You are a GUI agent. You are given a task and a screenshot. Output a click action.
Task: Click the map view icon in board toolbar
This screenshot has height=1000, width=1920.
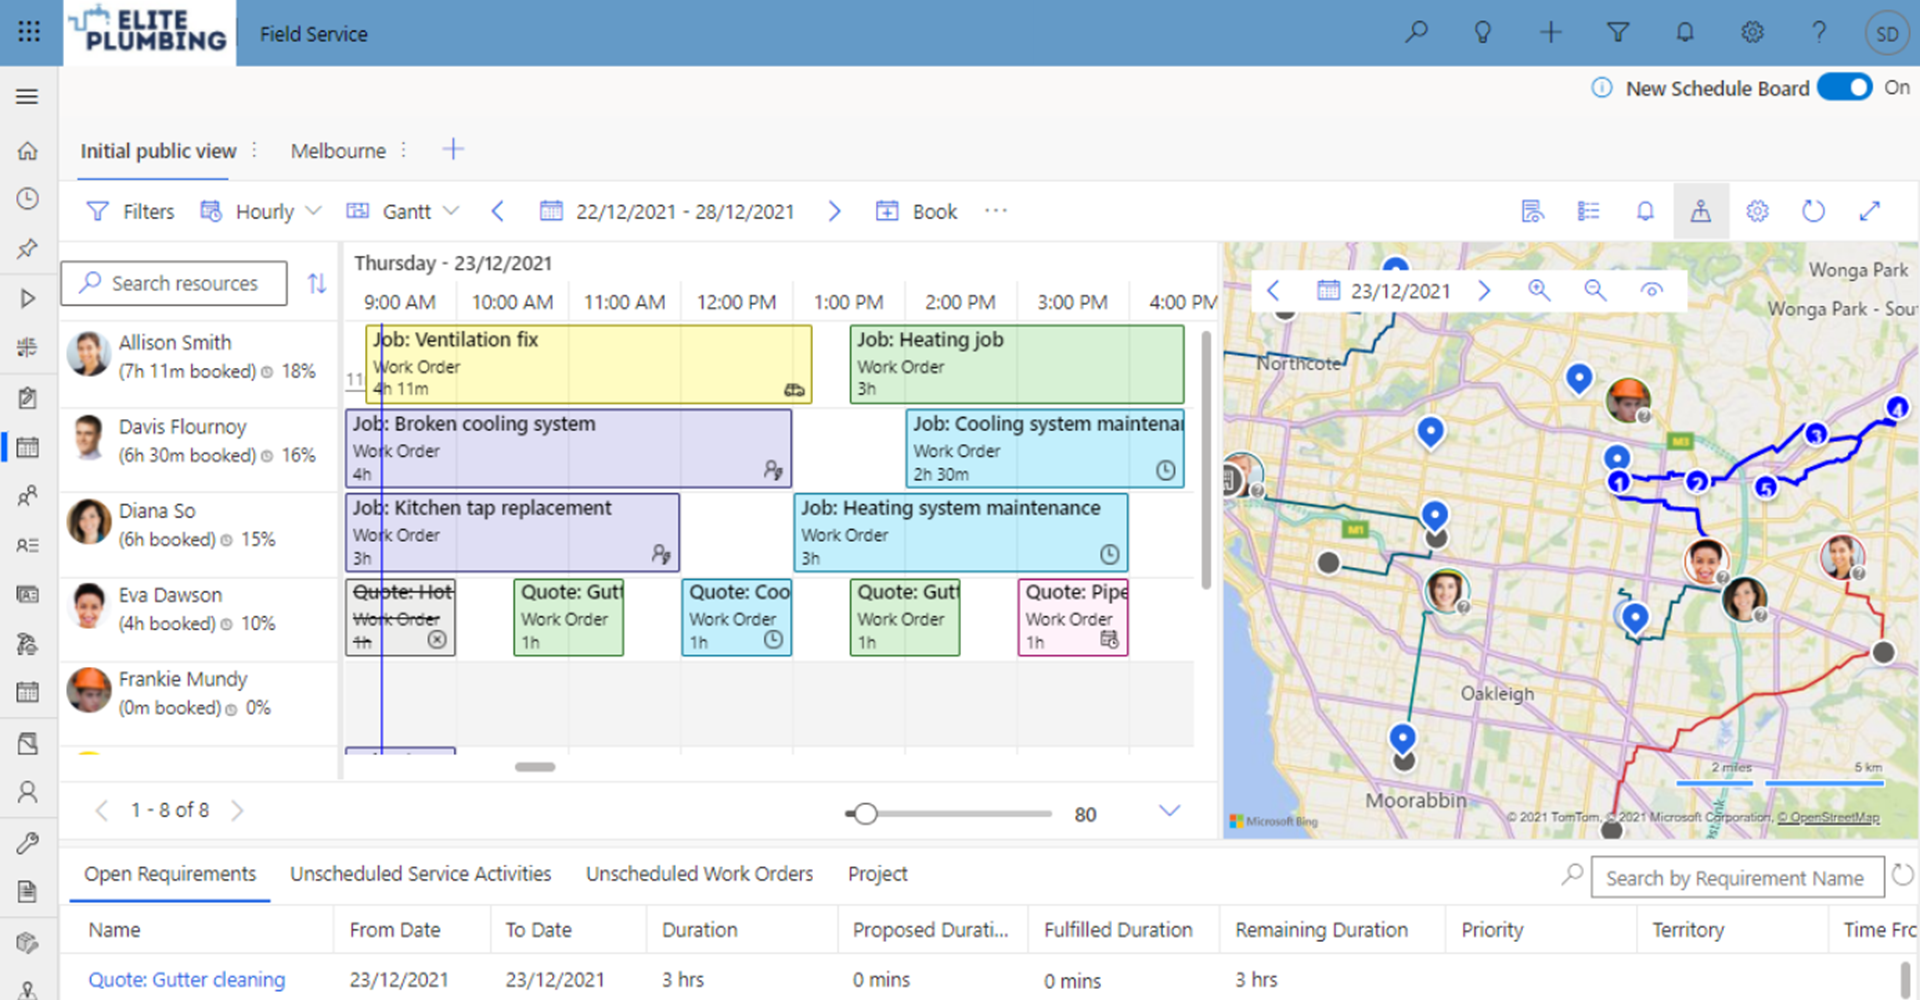coord(1700,211)
